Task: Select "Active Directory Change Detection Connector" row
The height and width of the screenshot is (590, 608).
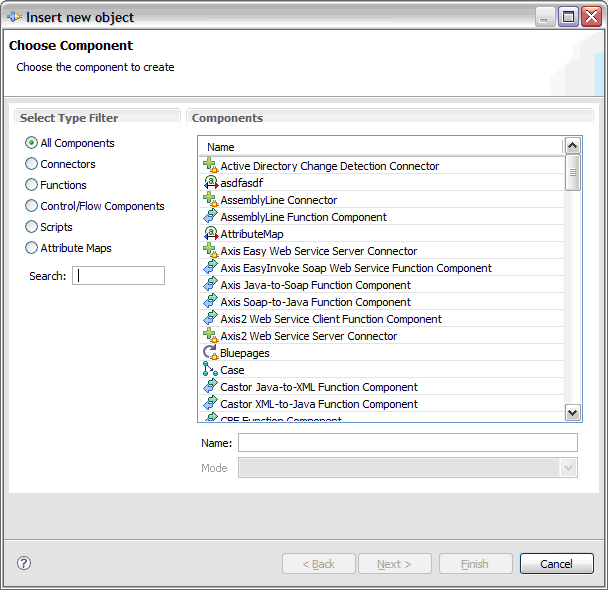Action: (x=382, y=166)
